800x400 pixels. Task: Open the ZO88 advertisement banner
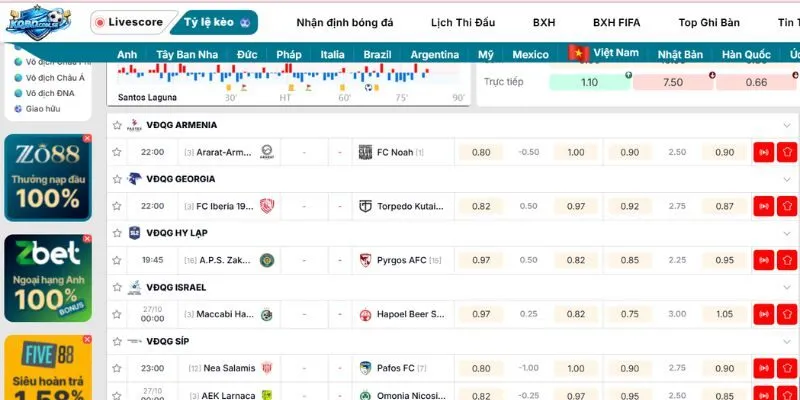coord(48,178)
